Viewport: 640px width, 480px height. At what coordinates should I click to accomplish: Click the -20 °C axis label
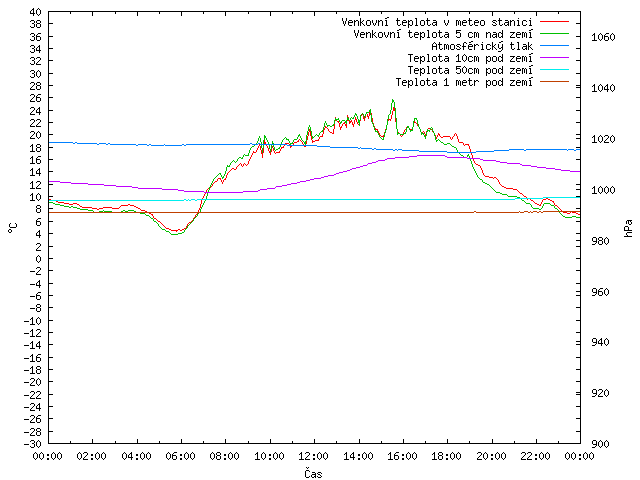33,382
